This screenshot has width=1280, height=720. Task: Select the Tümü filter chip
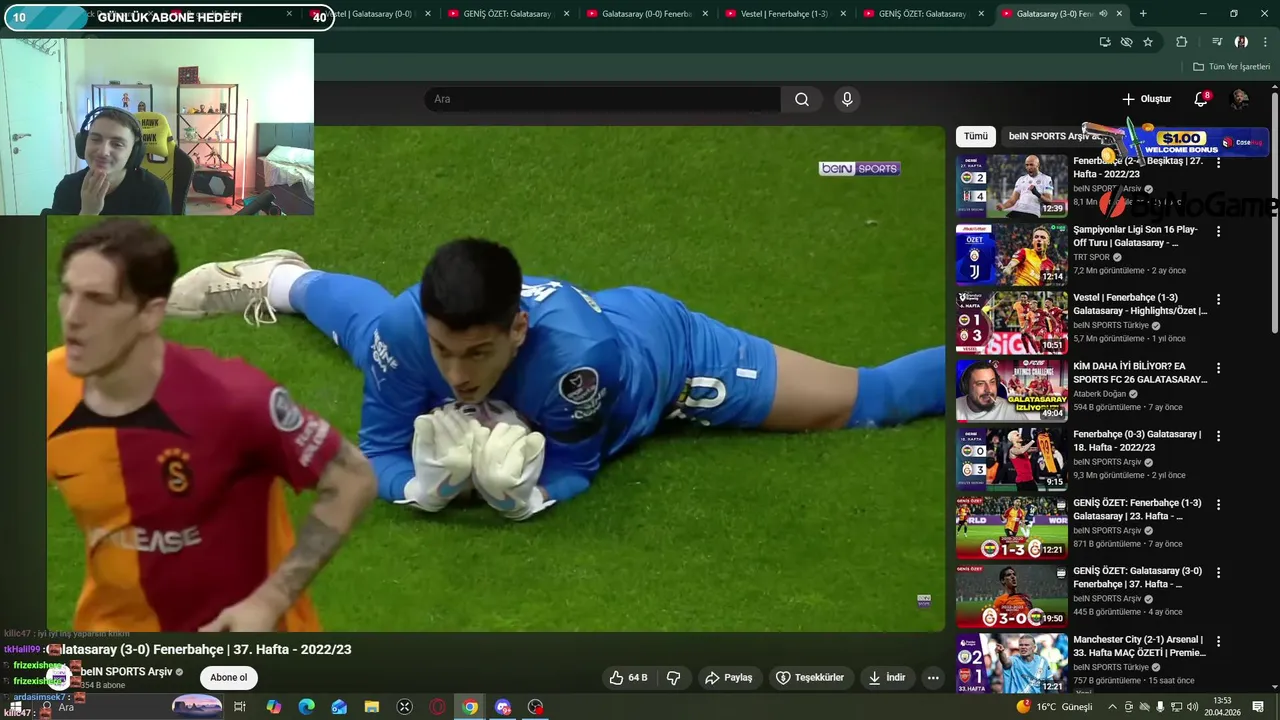tap(976, 136)
